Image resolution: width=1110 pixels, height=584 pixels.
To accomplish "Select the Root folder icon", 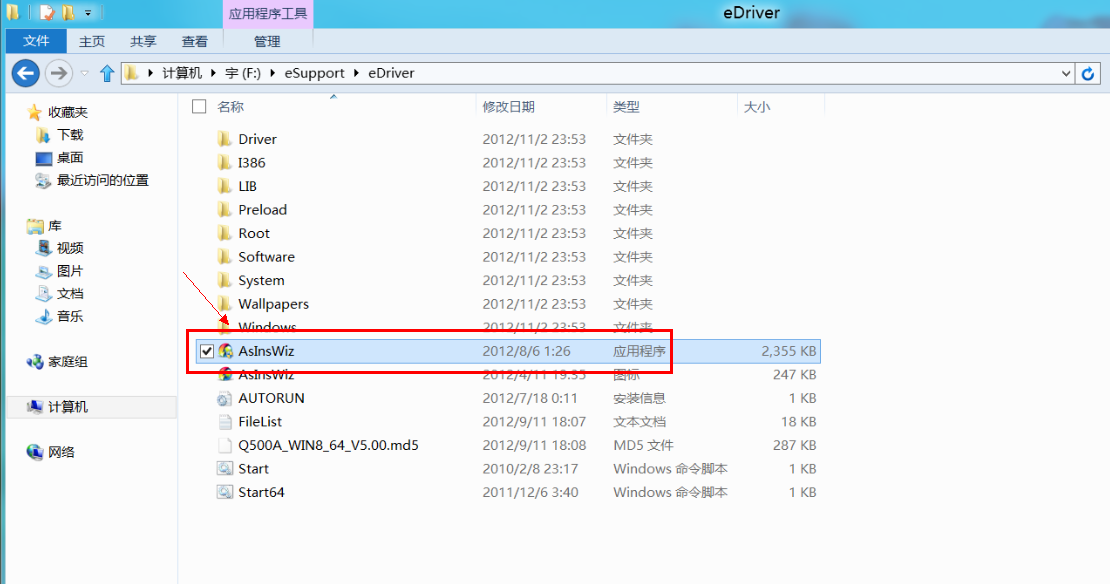I will click(224, 233).
